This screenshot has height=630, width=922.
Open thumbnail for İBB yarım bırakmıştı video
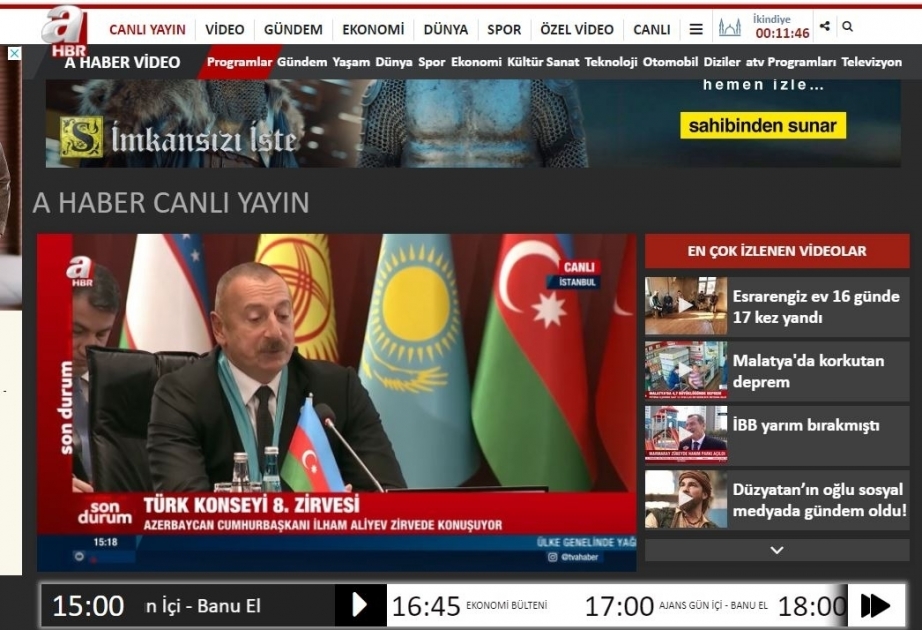[x=686, y=434]
